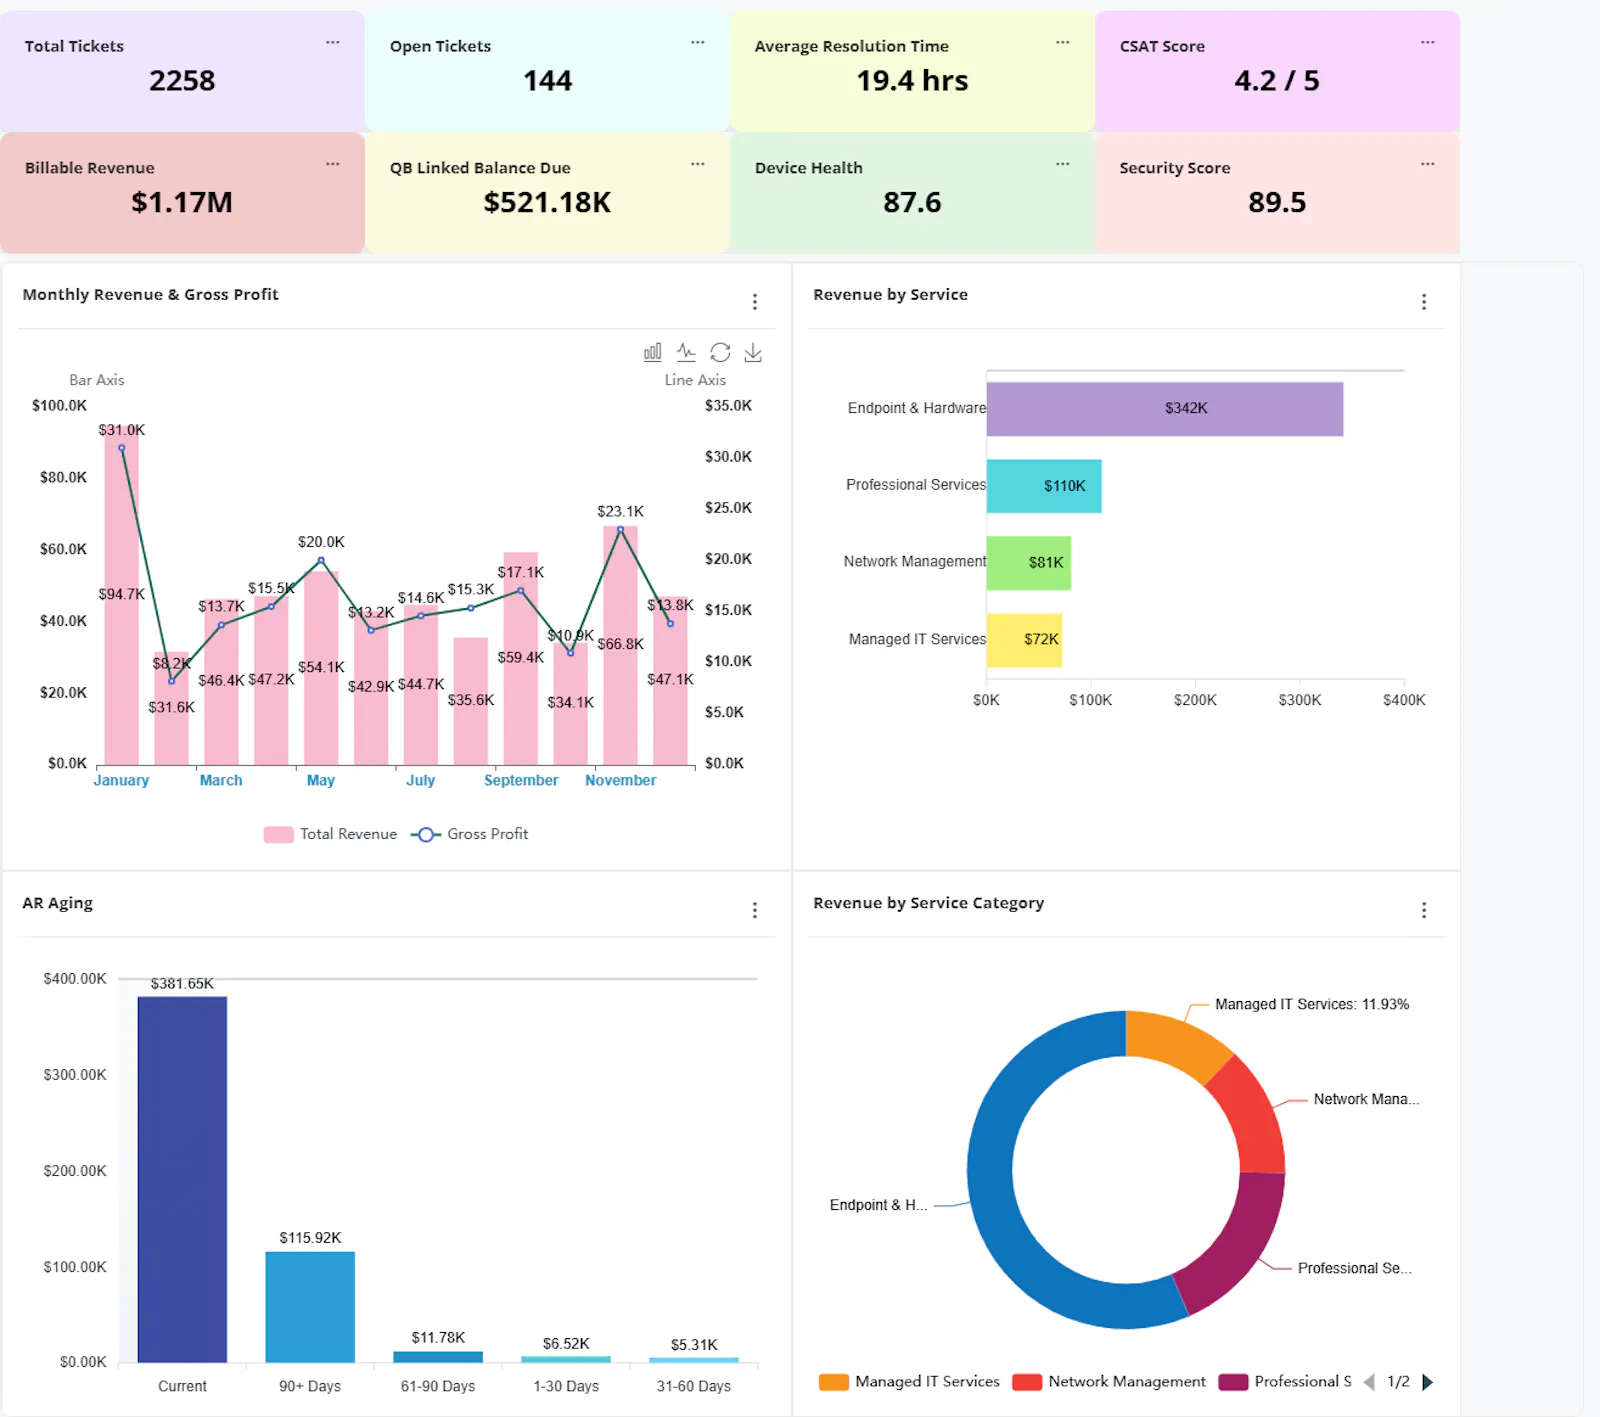The height and width of the screenshot is (1417, 1600).
Task: Go to previous legend page in donut chart
Action: coord(1369,1382)
